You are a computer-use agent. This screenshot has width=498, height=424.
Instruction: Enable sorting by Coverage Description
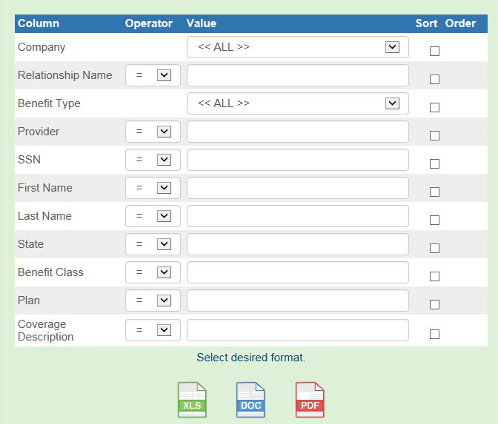[435, 334]
